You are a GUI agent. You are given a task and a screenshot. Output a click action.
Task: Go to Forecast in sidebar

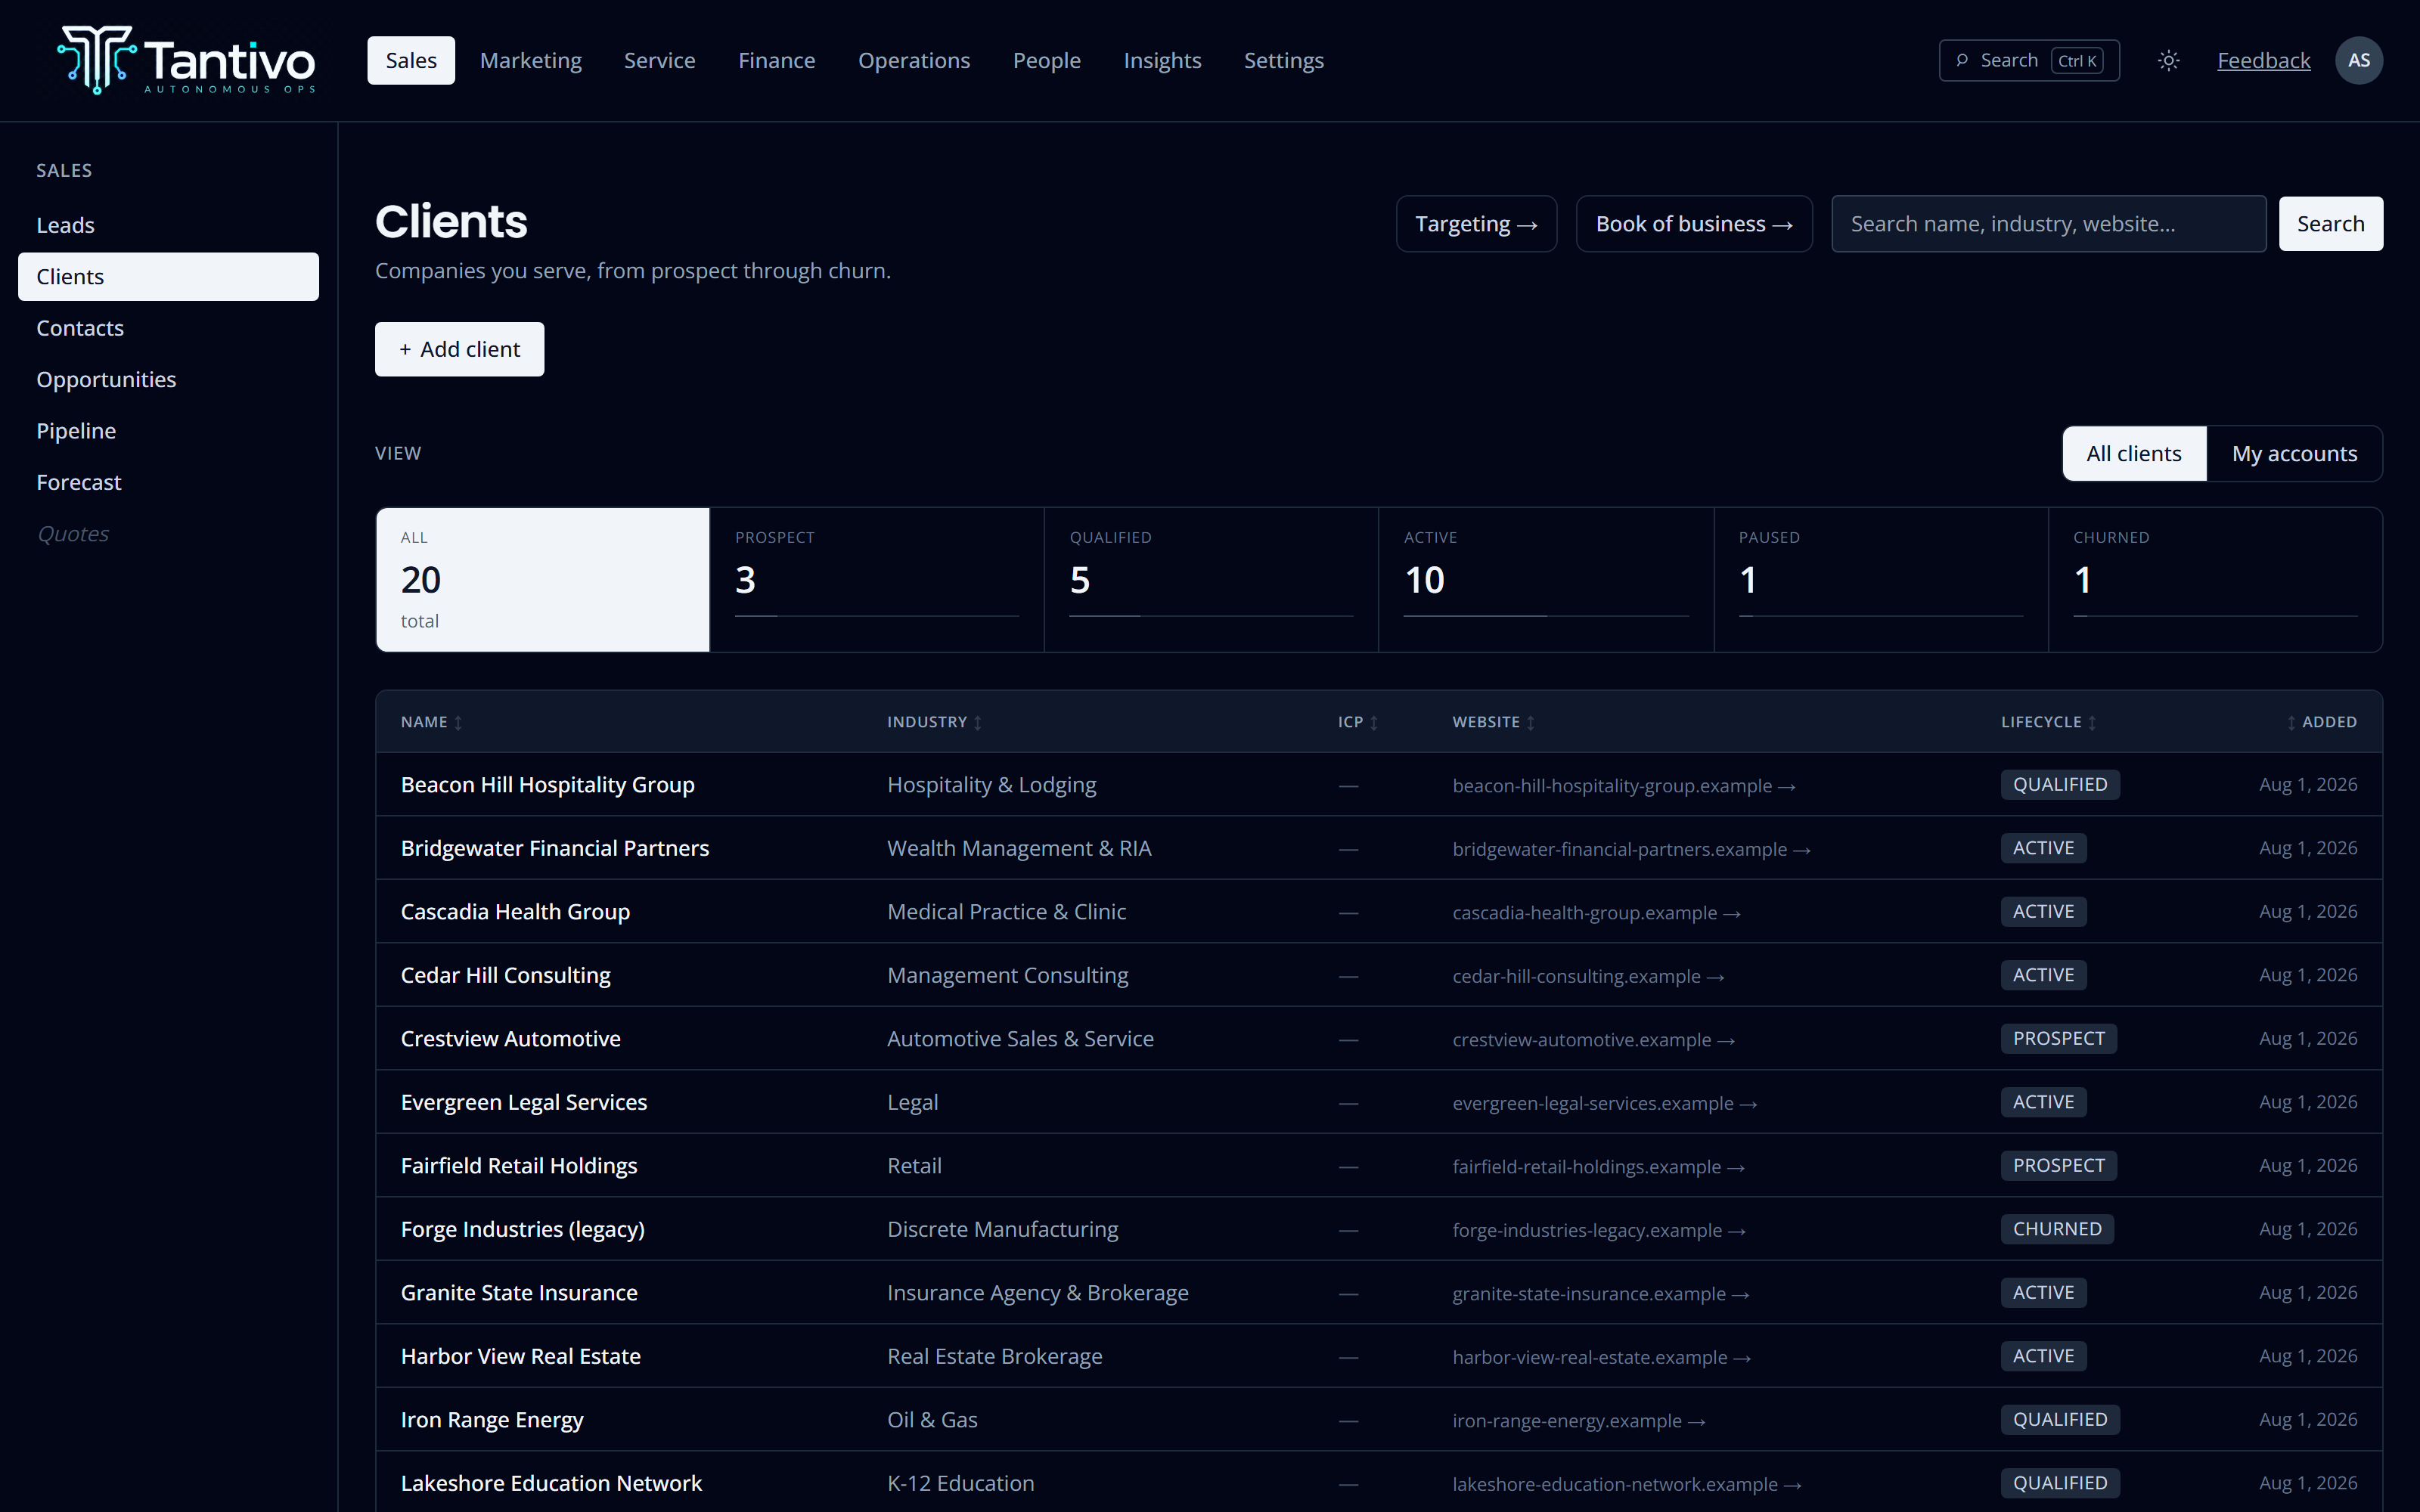pos(168,482)
